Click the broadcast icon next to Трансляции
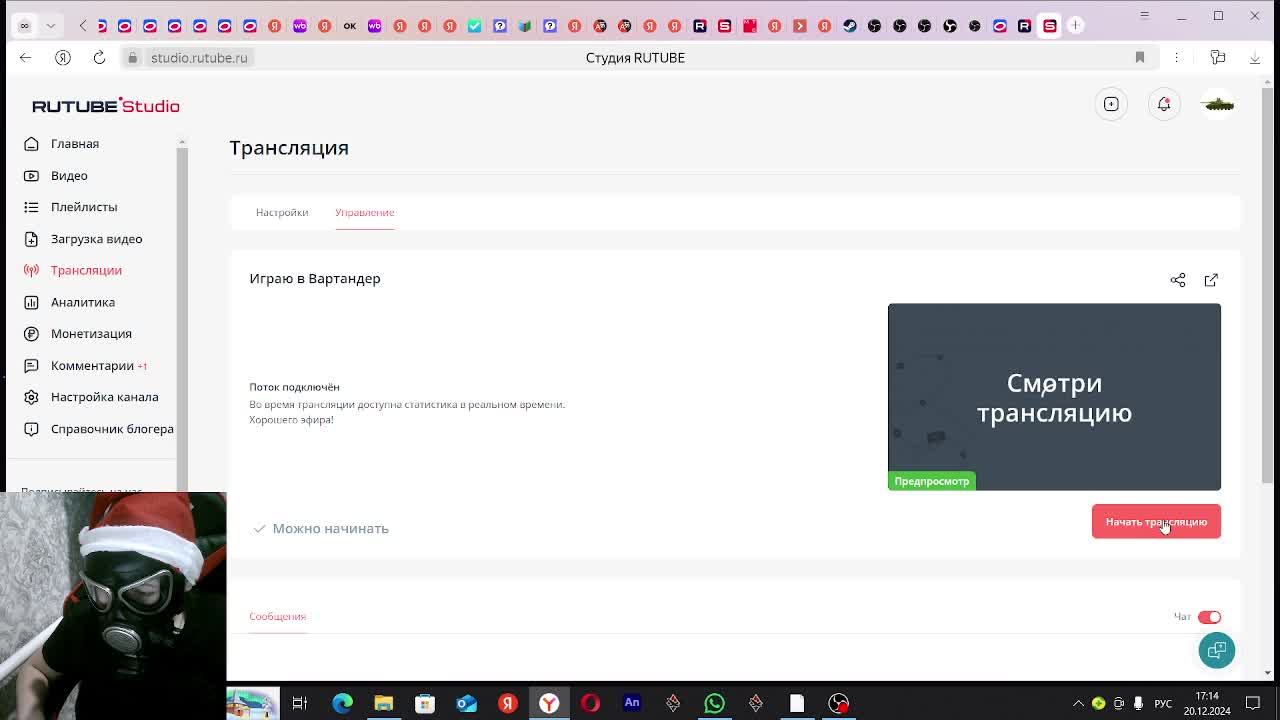1280x720 pixels. (x=31, y=270)
